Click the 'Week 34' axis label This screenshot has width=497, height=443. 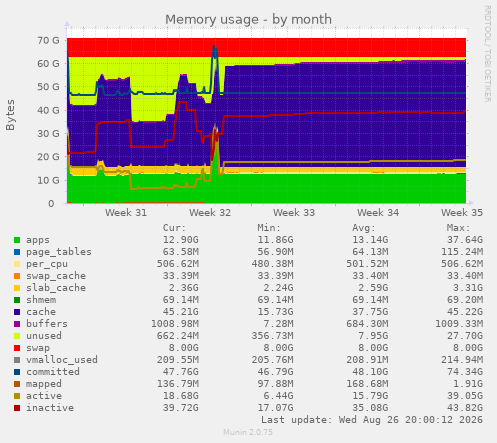(378, 213)
